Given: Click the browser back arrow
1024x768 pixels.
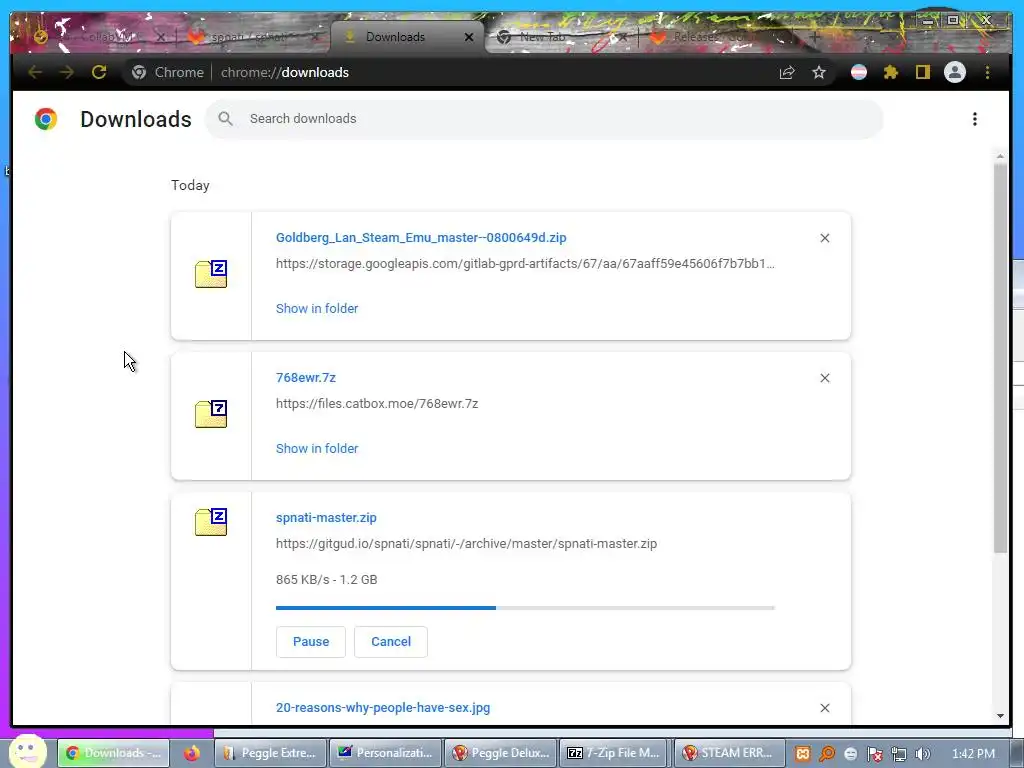Looking at the screenshot, I should (35, 72).
